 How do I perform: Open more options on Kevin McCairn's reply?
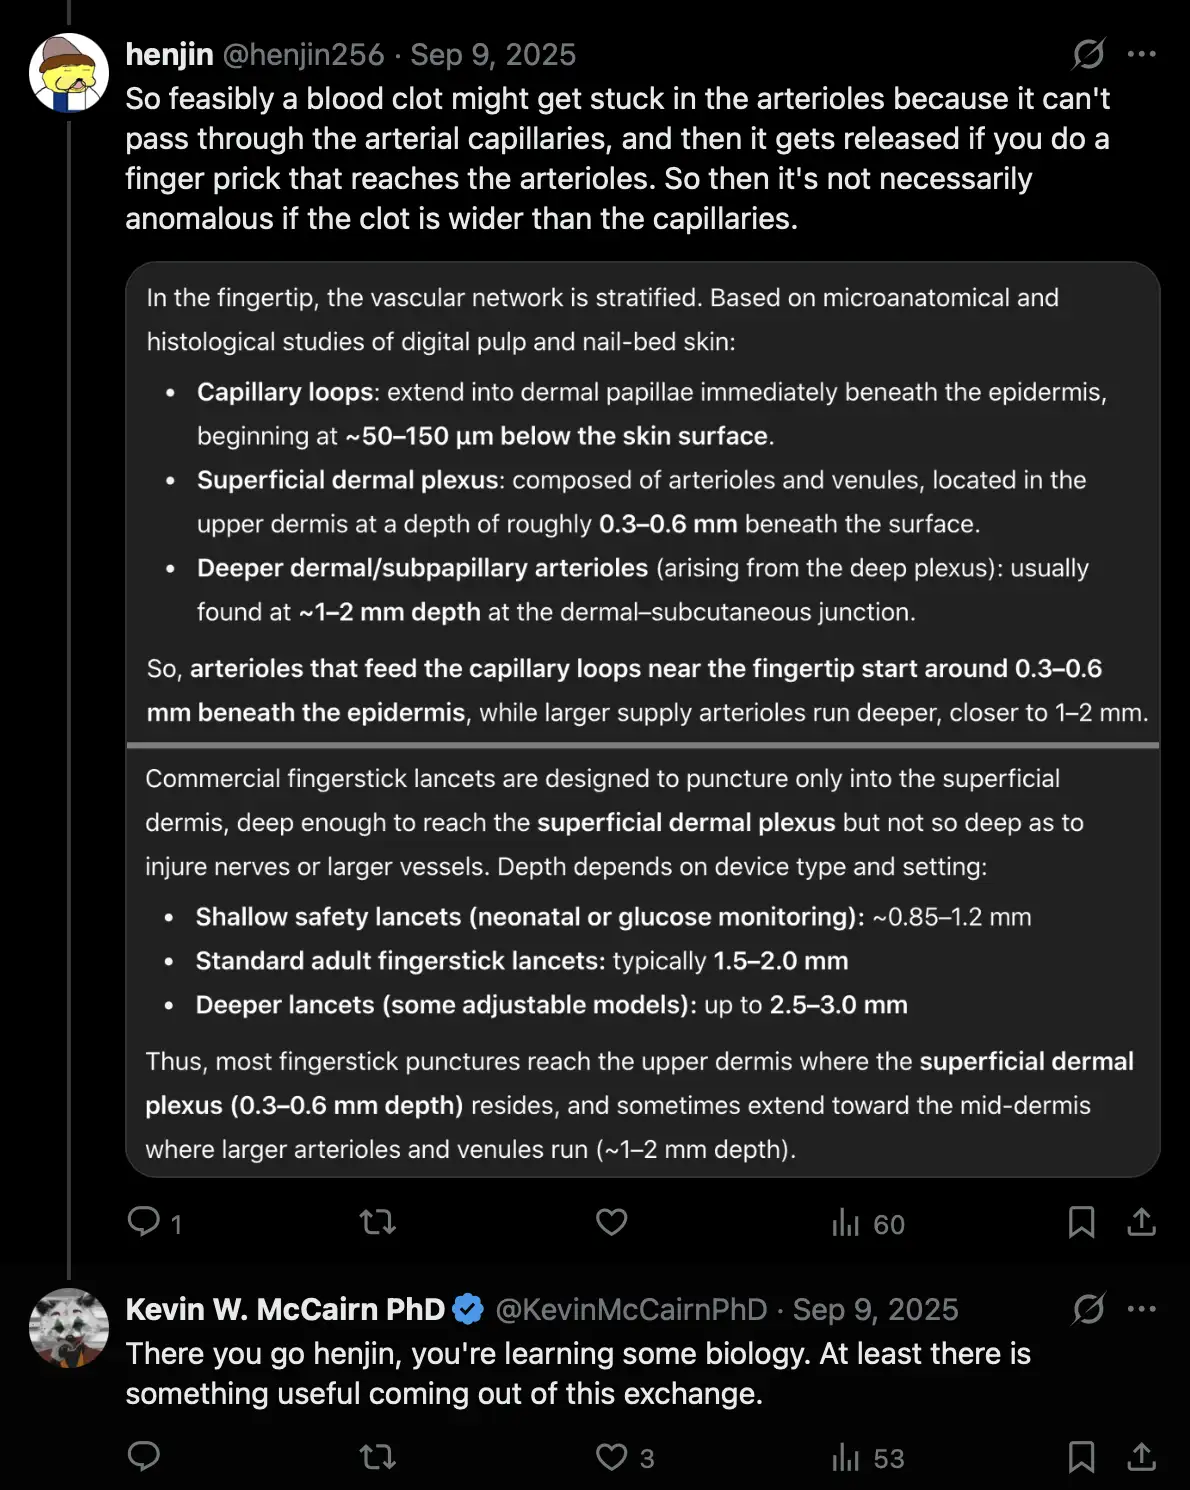[x=1141, y=1309]
